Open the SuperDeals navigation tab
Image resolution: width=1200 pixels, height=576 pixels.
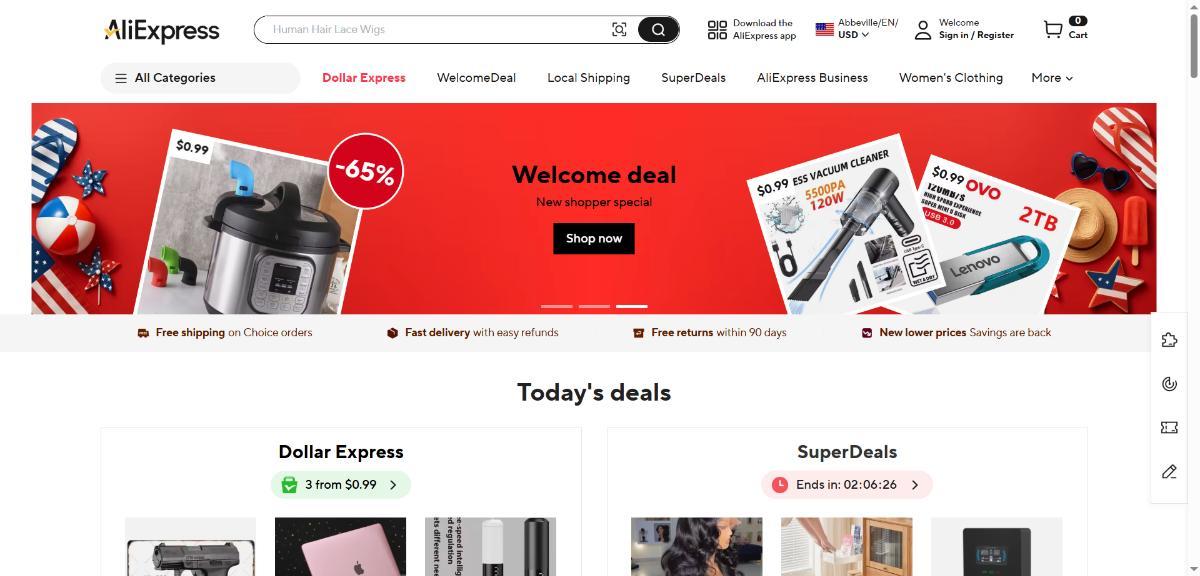693,77
